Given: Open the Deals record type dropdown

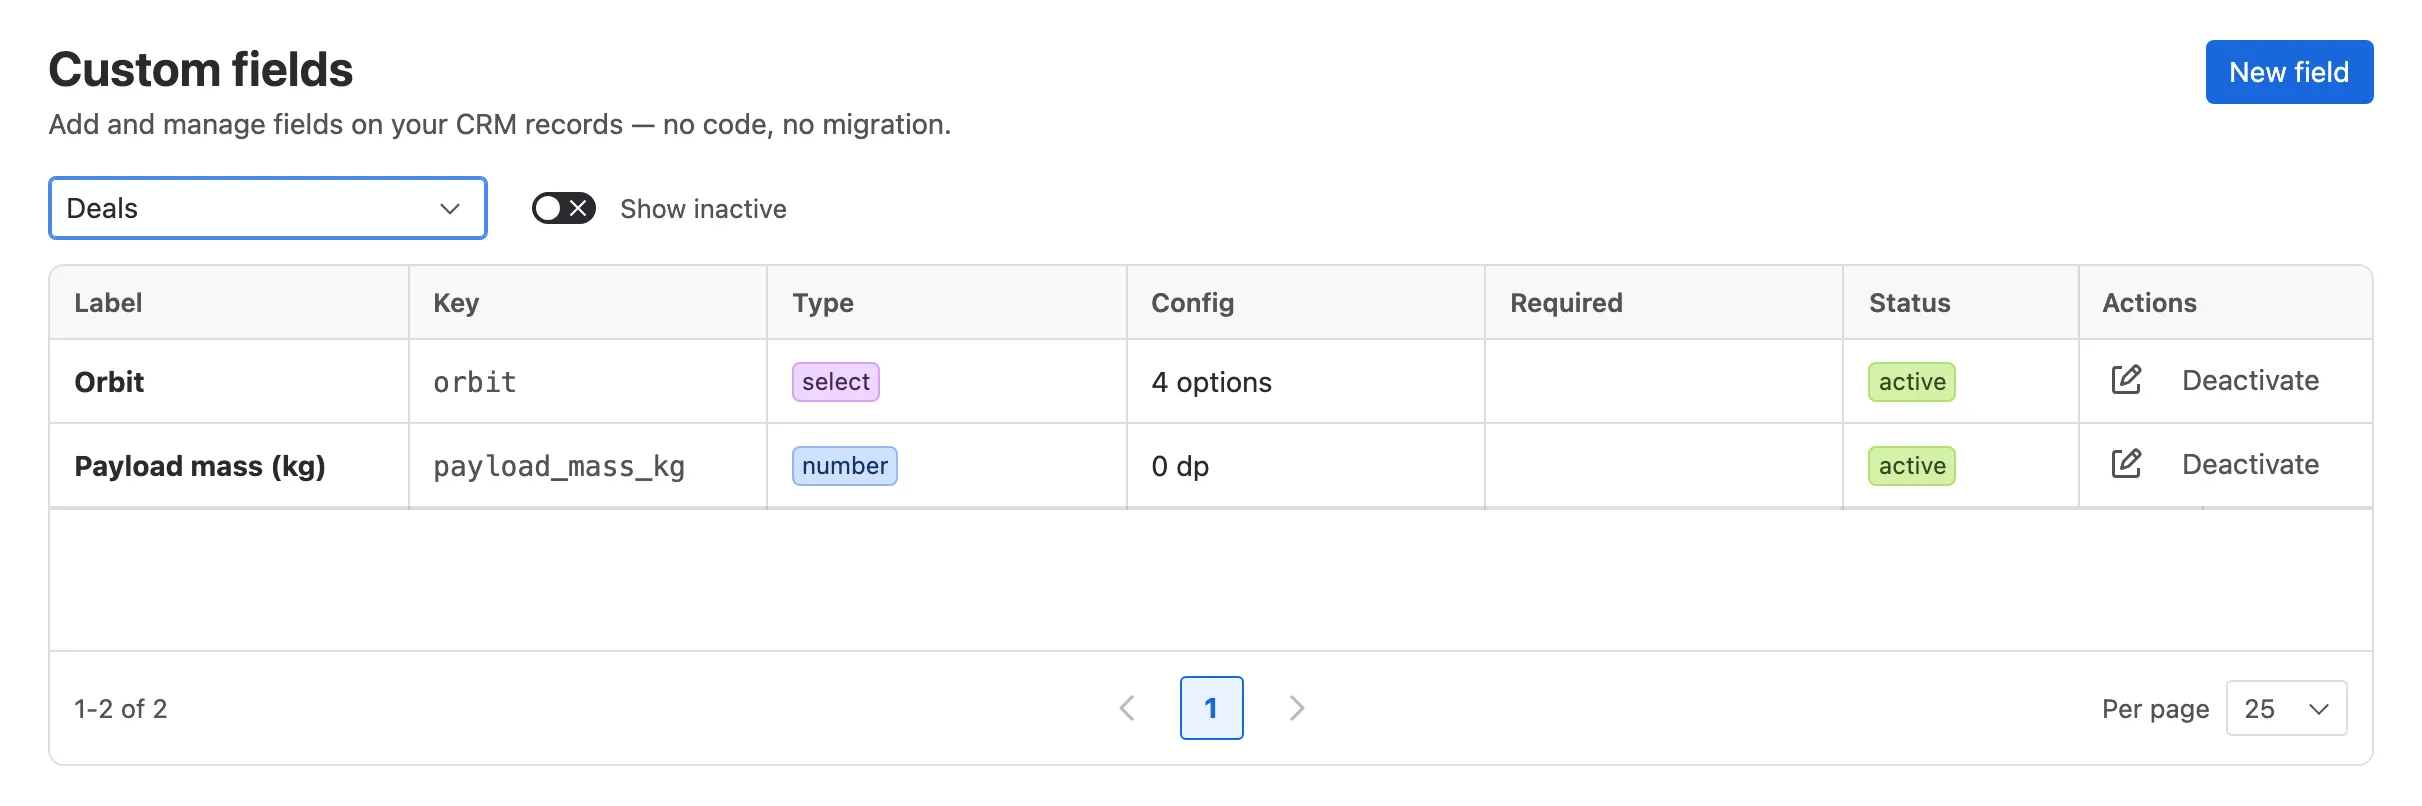Looking at the screenshot, I should pos(268,208).
